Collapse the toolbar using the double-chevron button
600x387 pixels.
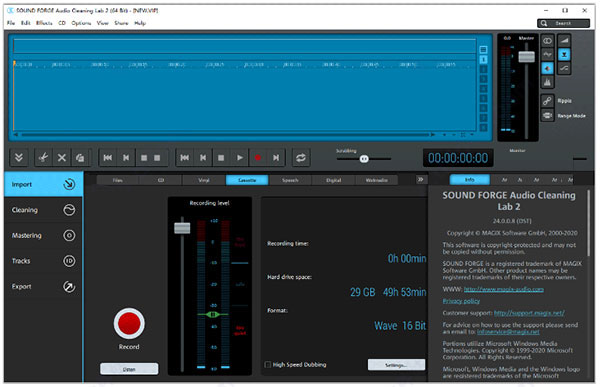(19, 157)
